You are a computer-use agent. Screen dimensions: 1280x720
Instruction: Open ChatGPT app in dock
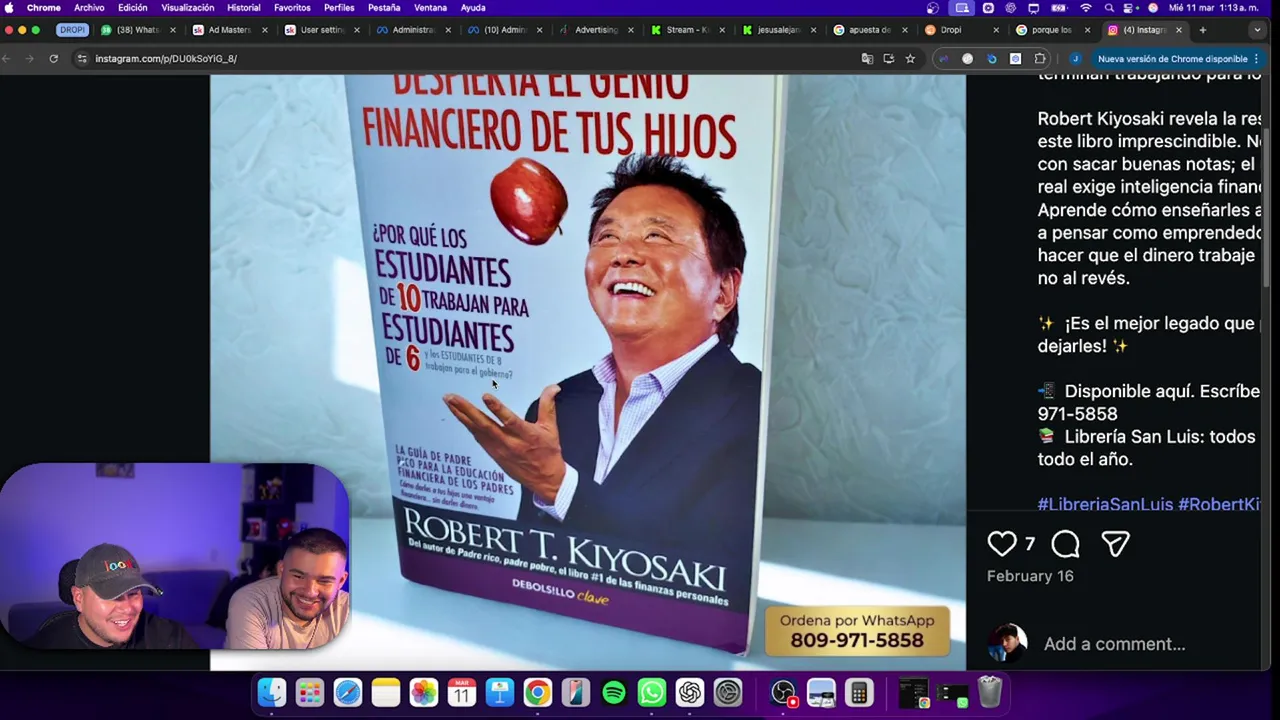pos(690,692)
